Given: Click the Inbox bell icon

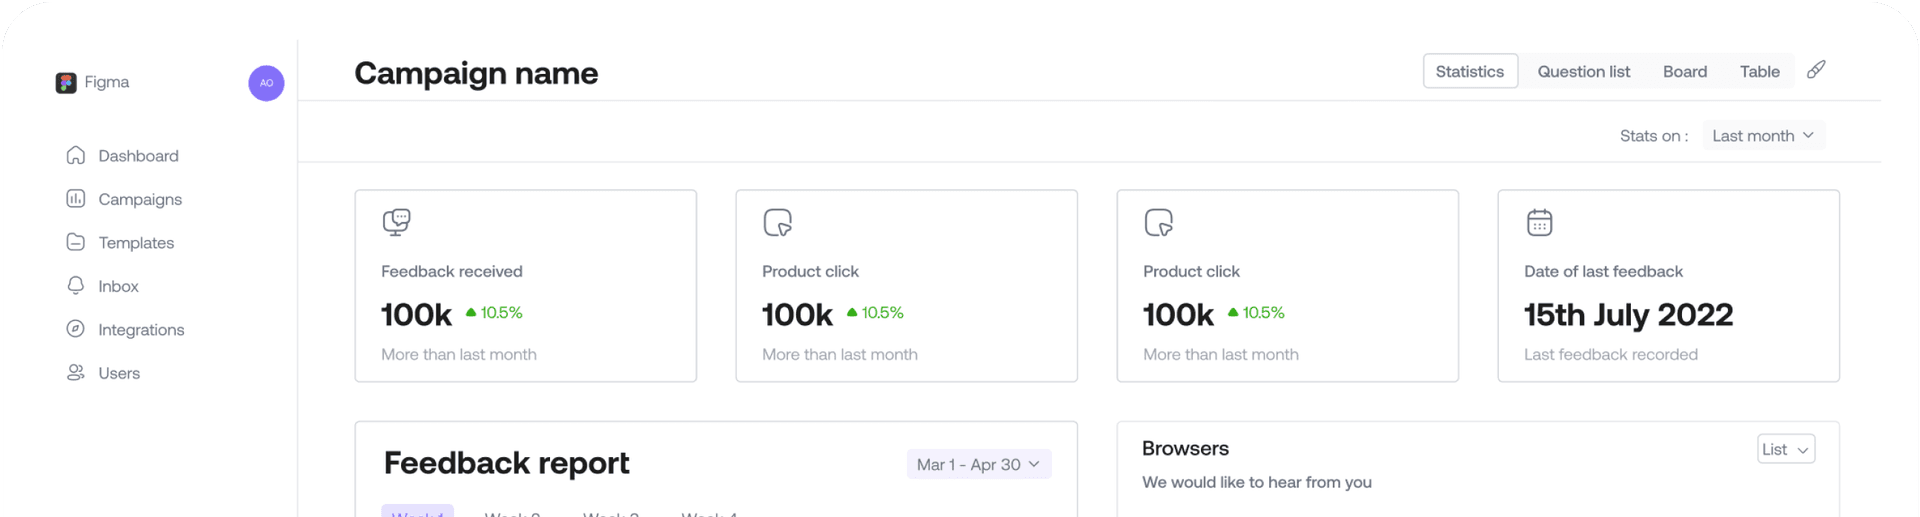Looking at the screenshot, I should click(x=76, y=286).
